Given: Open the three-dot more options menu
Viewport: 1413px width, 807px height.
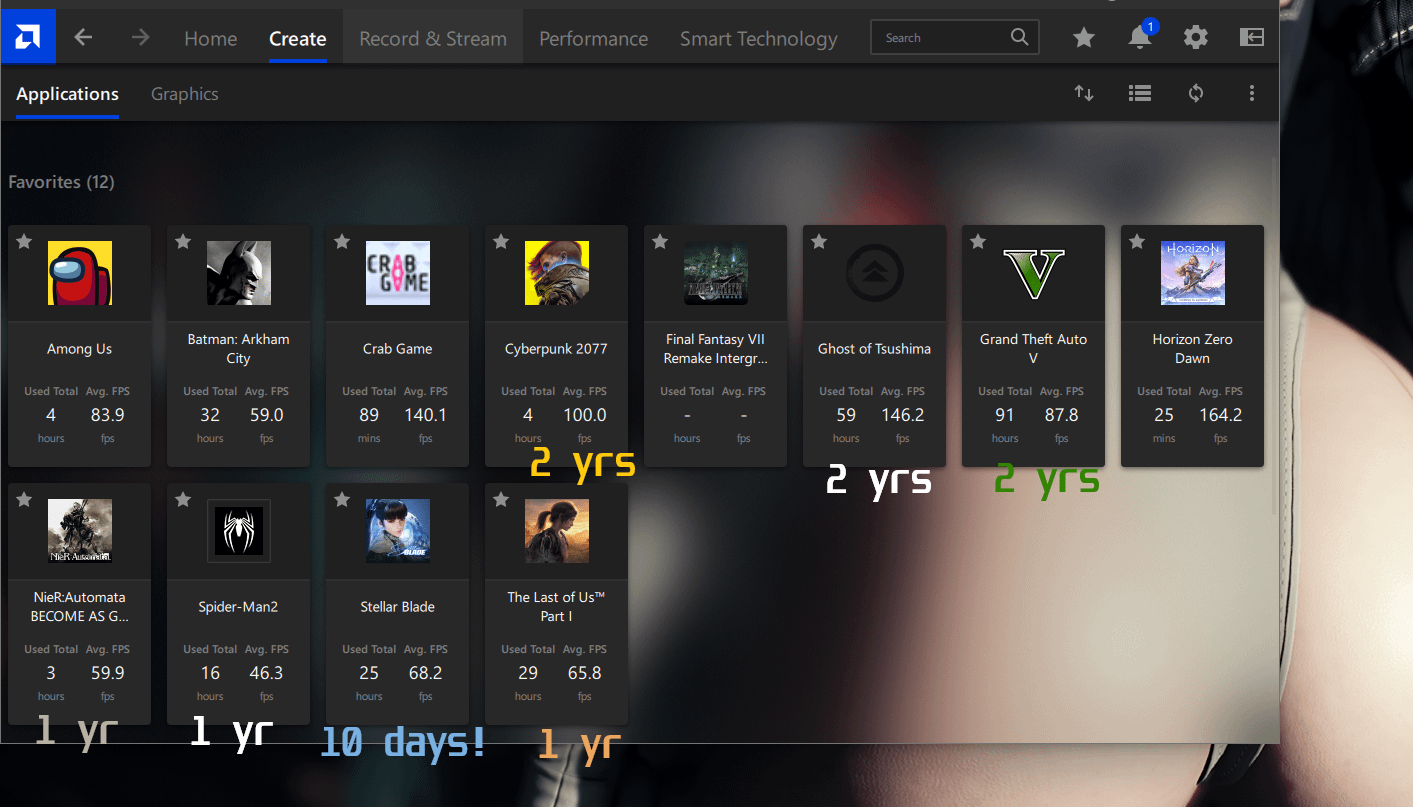Looking at the screenshot, I should click(1252, 93).
